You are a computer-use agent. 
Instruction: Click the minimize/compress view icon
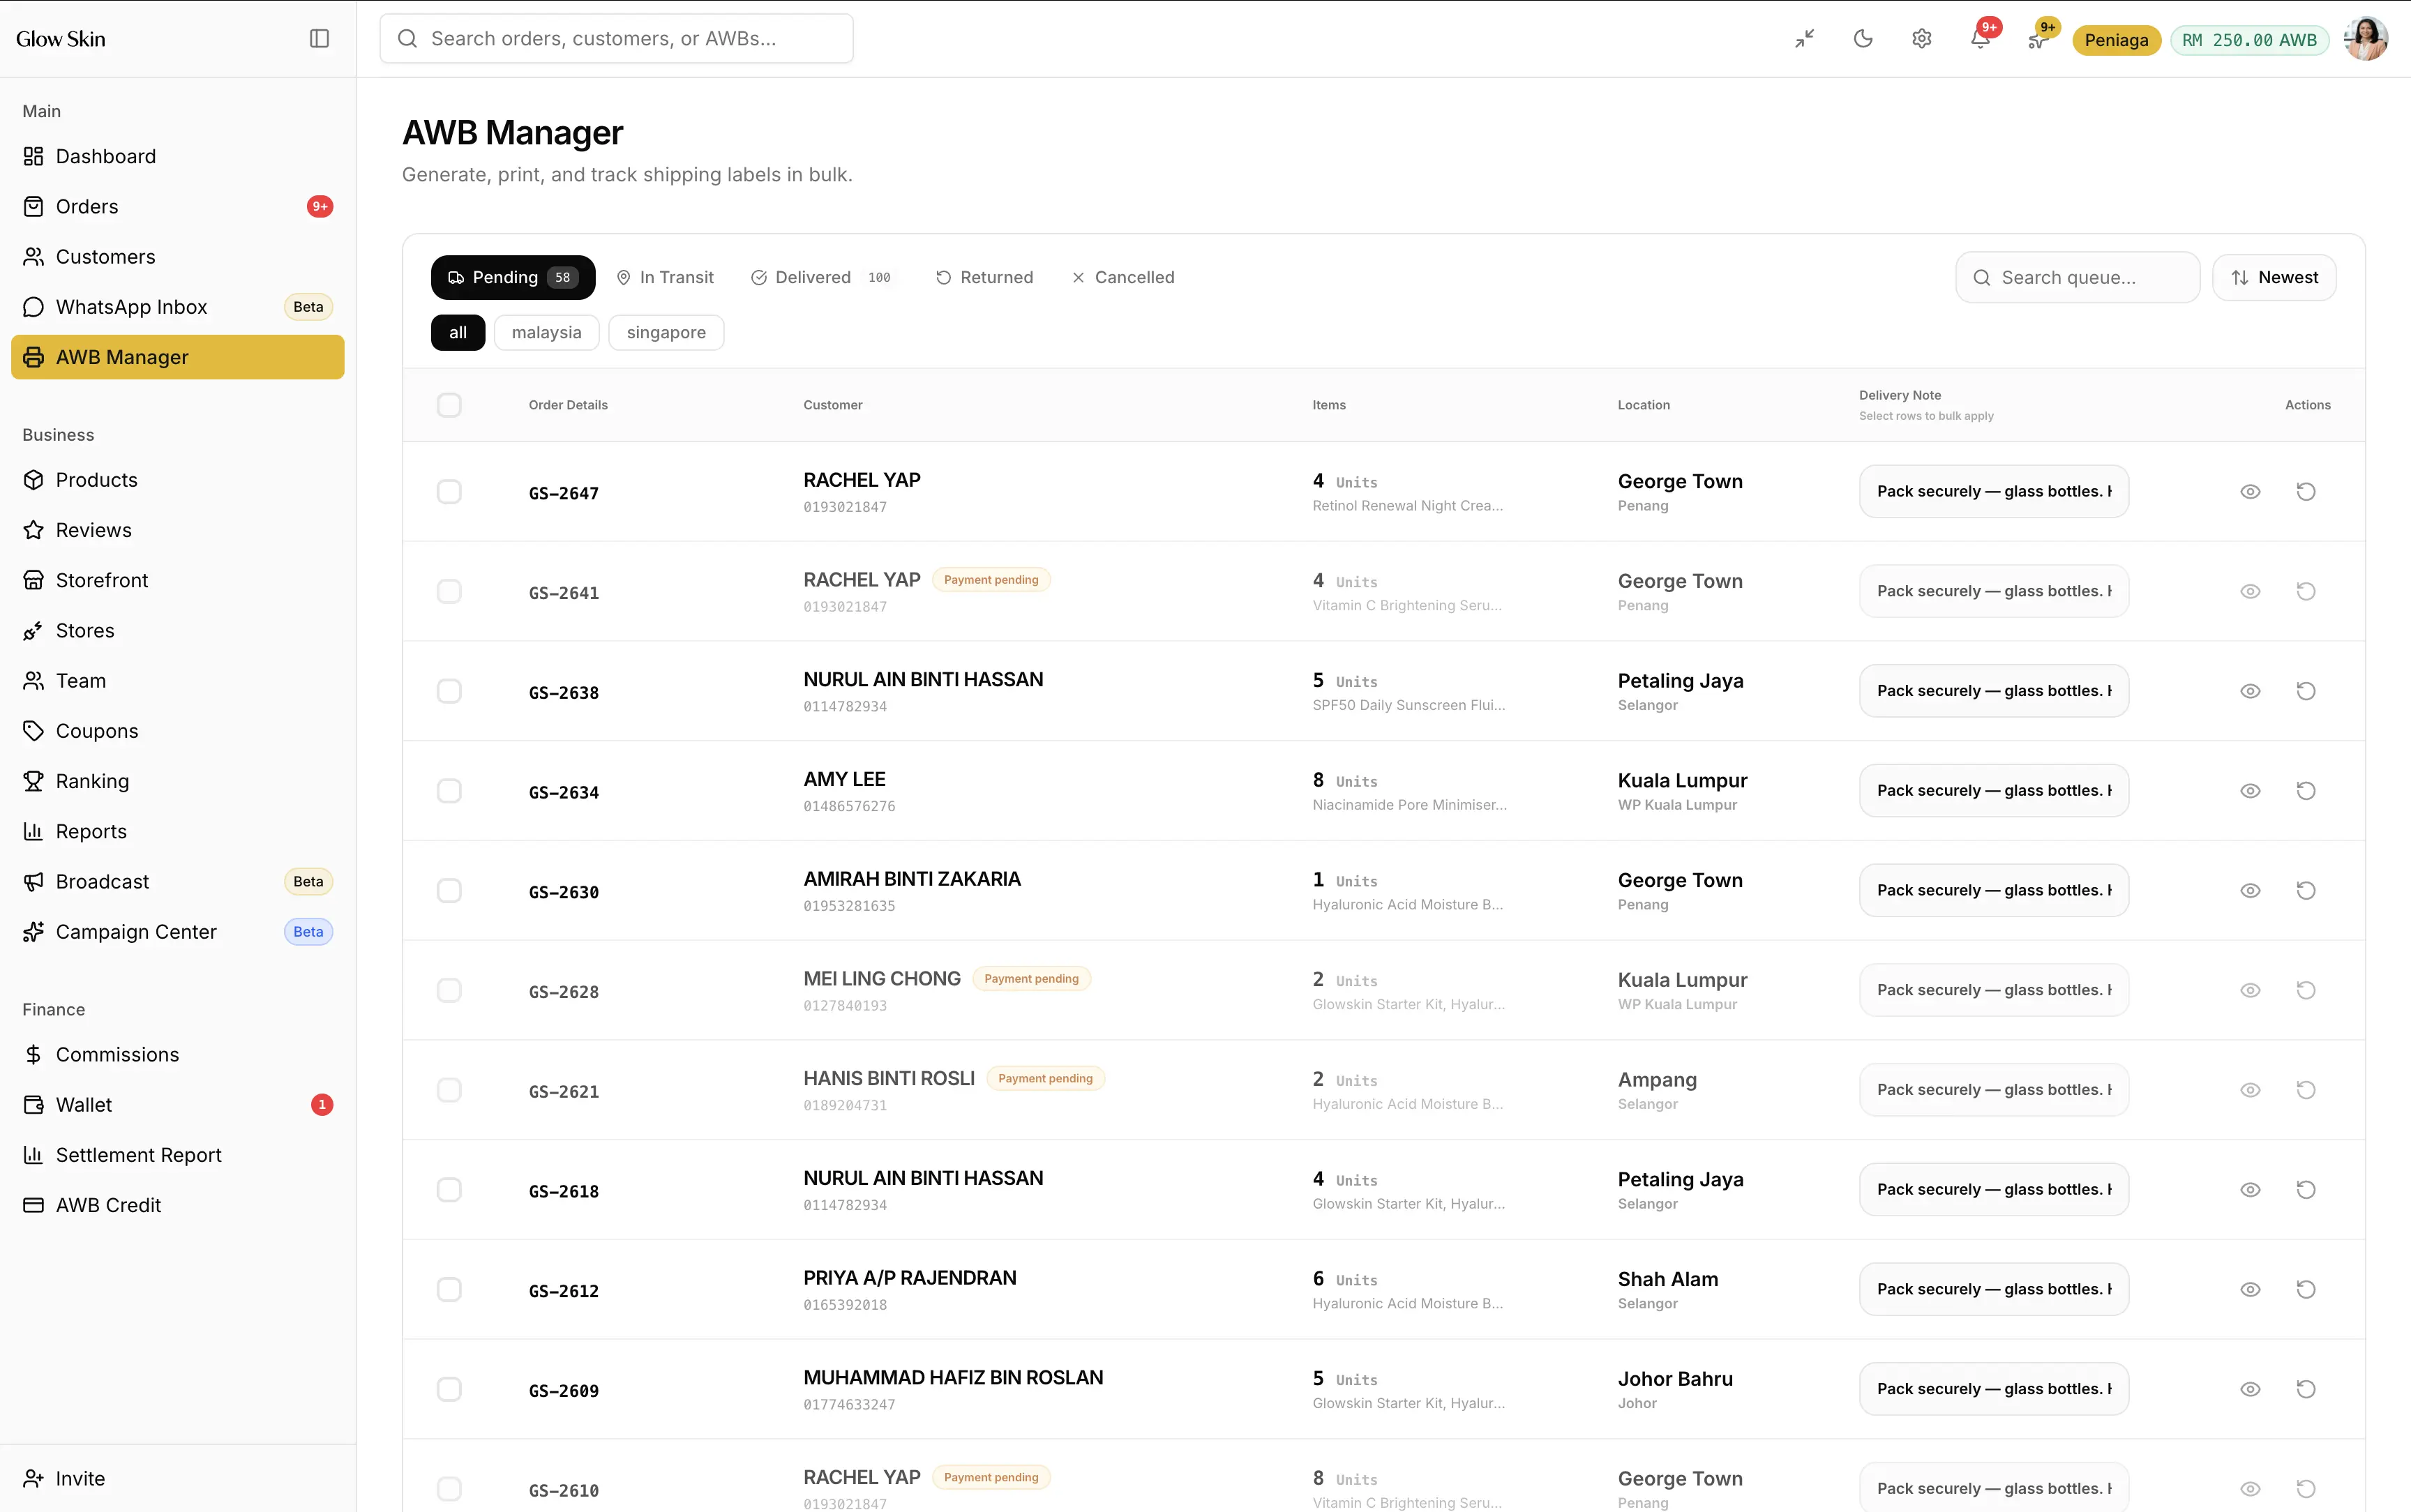1804,39
